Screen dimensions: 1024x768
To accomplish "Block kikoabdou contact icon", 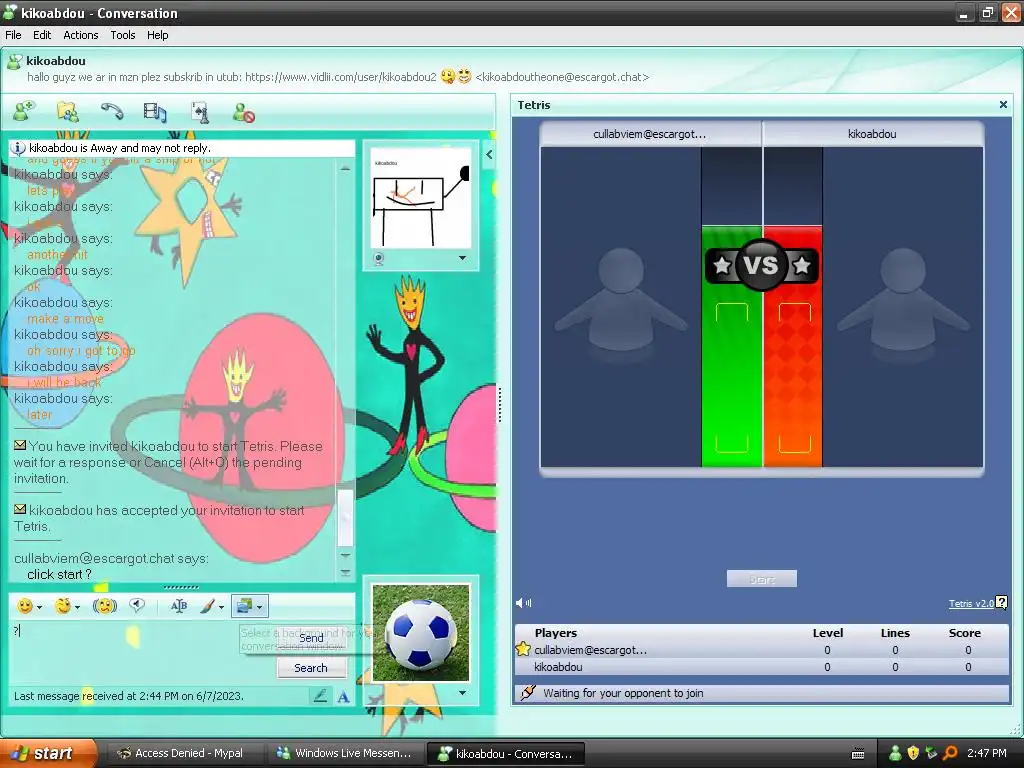I will click(x=243, y=112).
